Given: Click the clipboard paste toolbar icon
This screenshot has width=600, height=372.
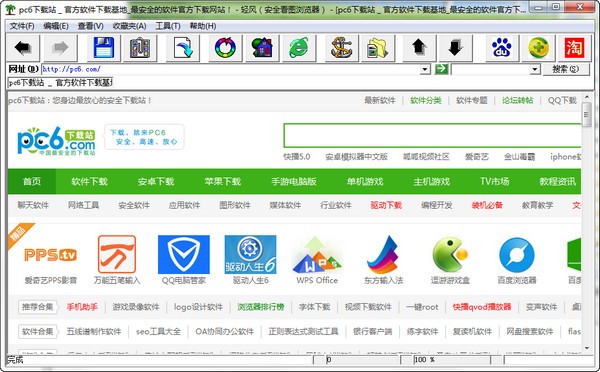Looking at the screenshot, I should click(140, 48).
